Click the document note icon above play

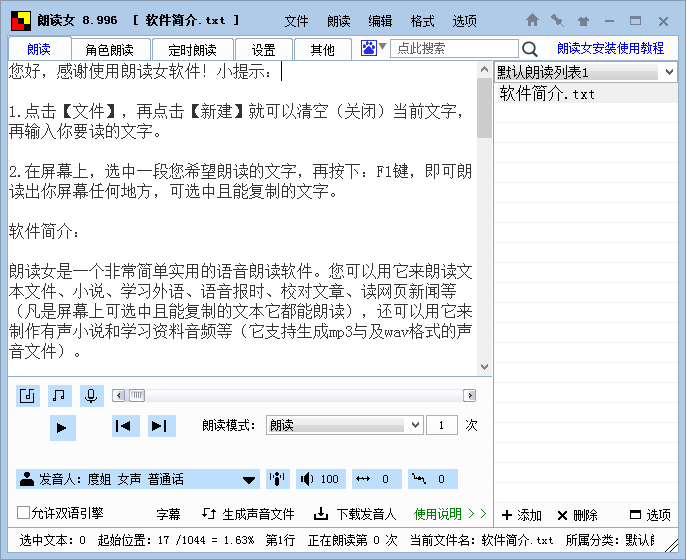click(28, 396)
